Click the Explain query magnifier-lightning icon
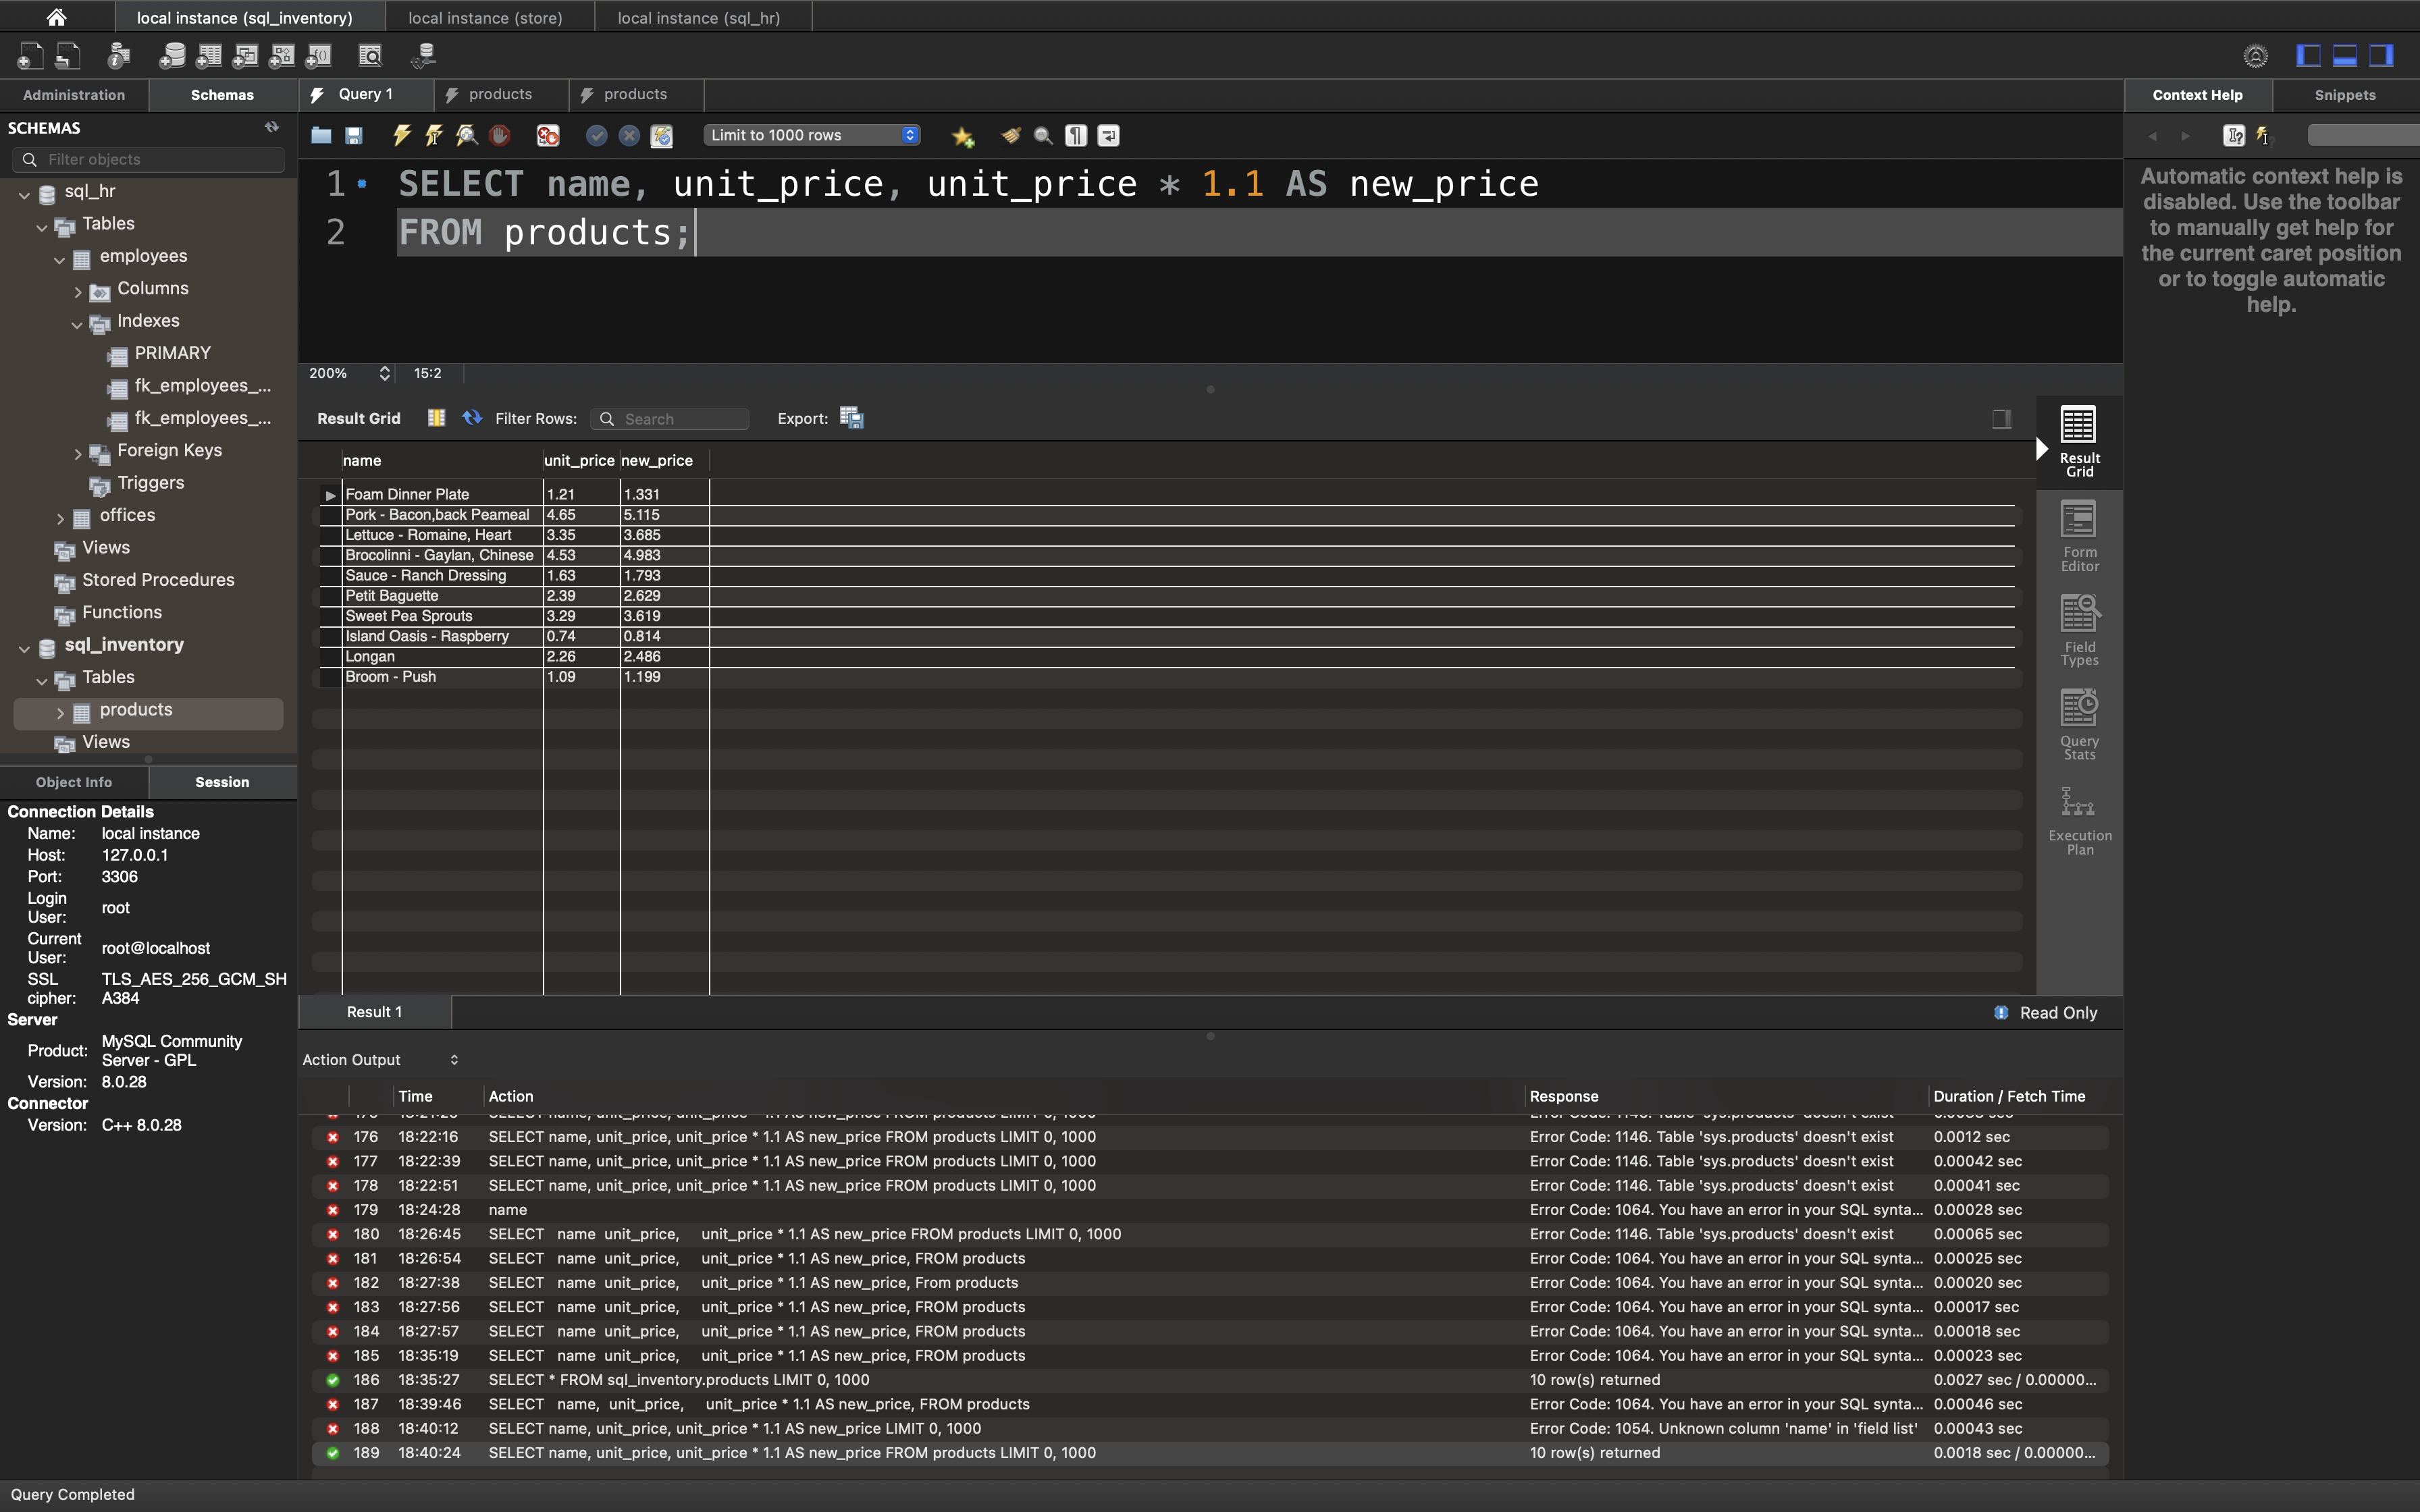This screenshot has height=1512, width=2420. (x=466, y=135)
